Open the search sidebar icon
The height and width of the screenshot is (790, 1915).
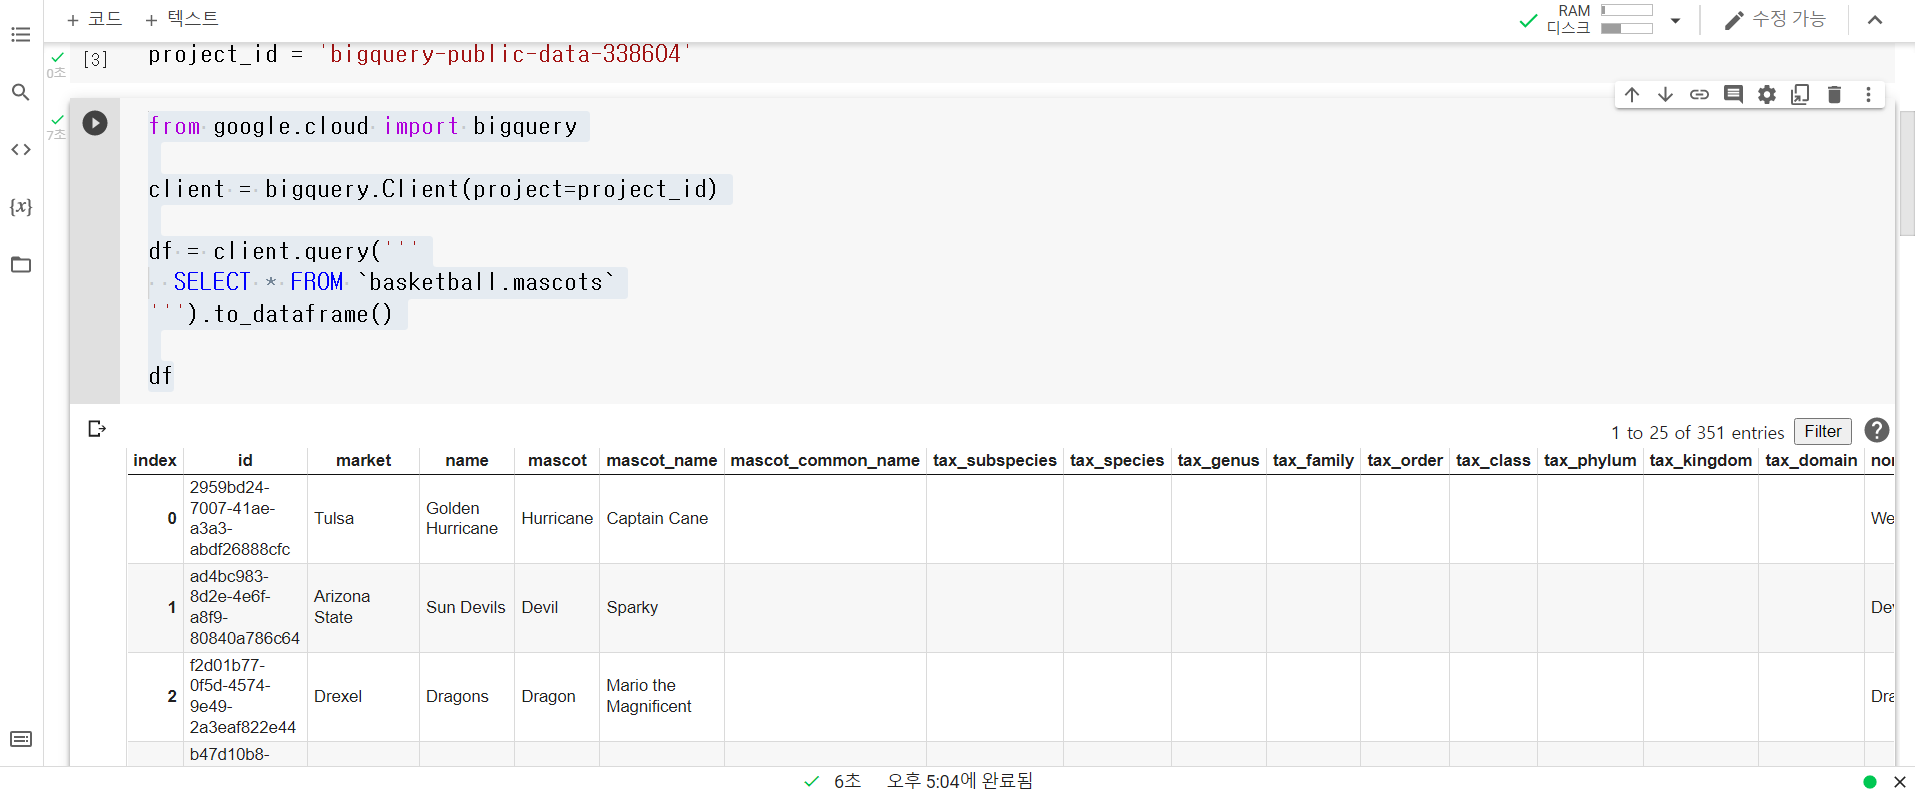pyautogui.click(x=21, y=92)
